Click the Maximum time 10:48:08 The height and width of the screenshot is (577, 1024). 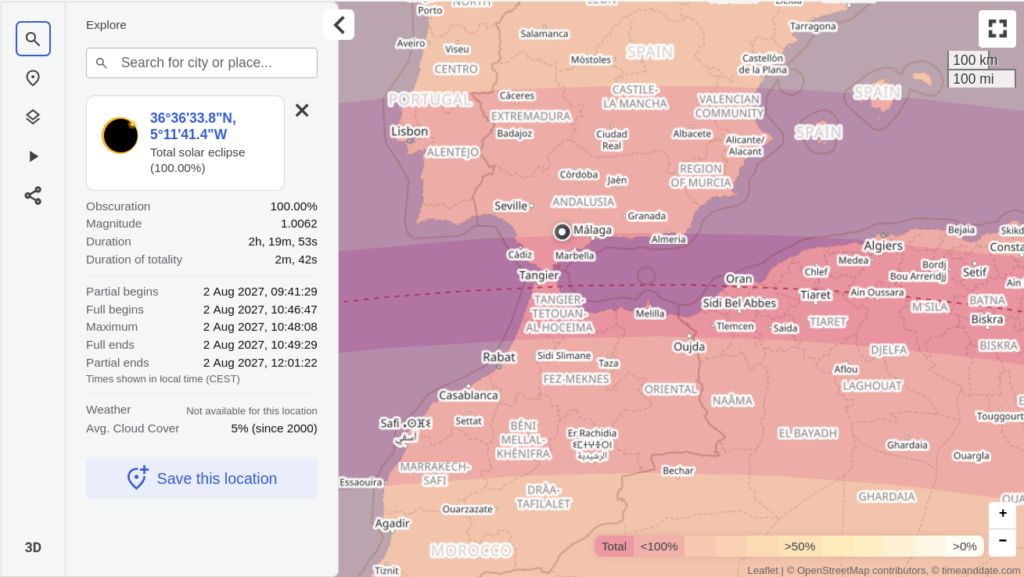[x=260, y=326]
